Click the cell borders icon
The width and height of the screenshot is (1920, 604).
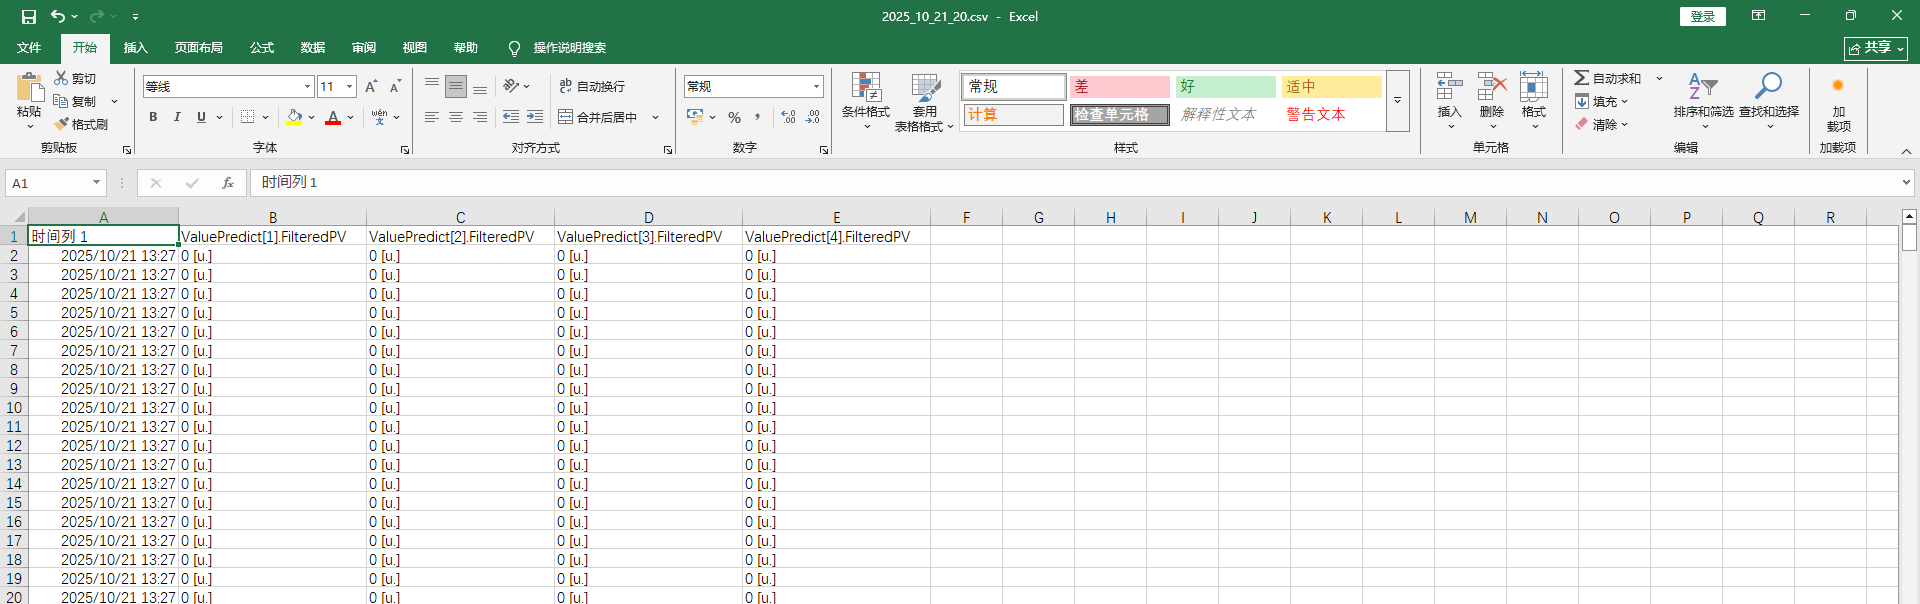coord(248,117)
